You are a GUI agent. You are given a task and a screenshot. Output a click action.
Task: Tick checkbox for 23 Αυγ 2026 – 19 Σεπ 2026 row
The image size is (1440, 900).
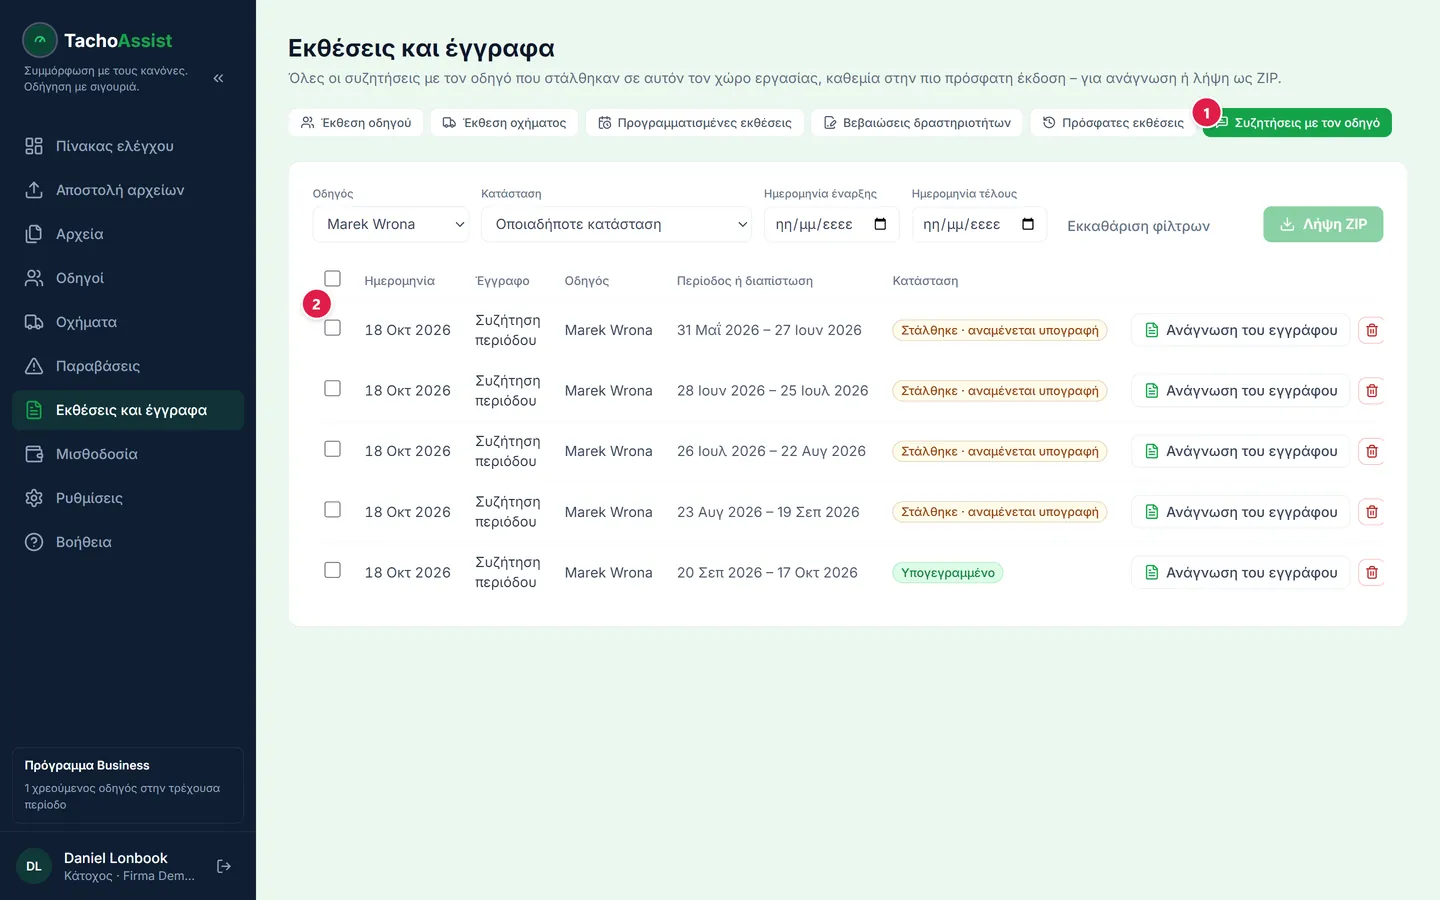point(333,509)
